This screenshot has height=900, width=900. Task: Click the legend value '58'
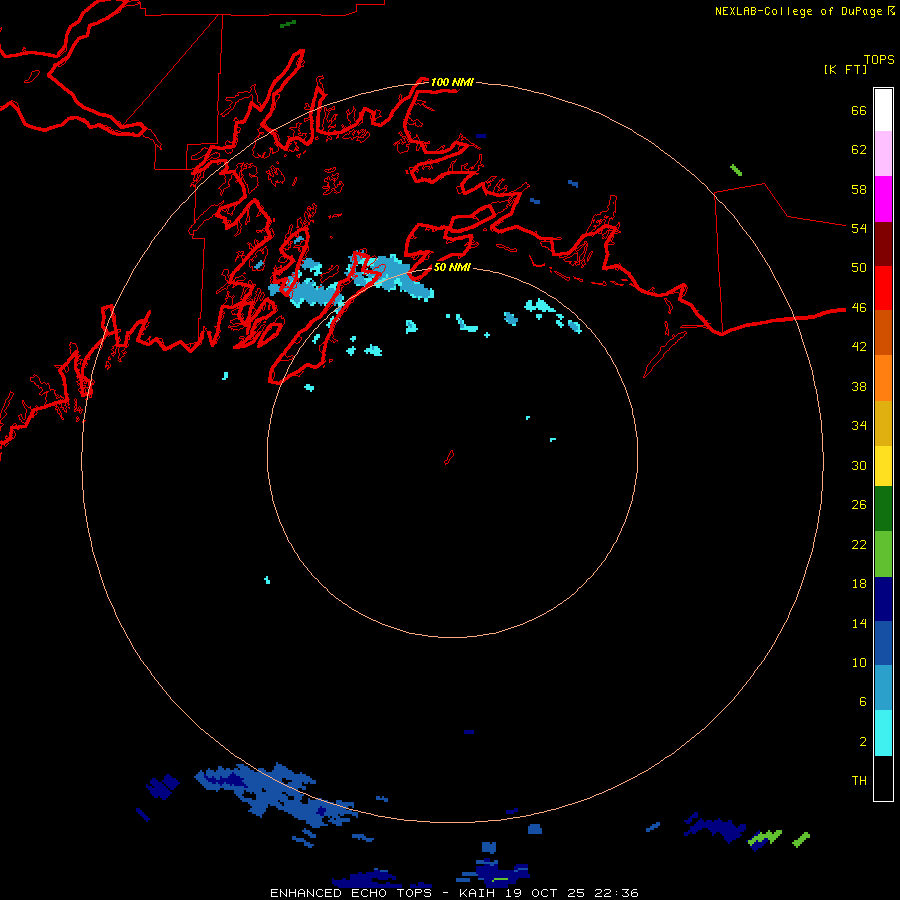(x=859, y=189)
